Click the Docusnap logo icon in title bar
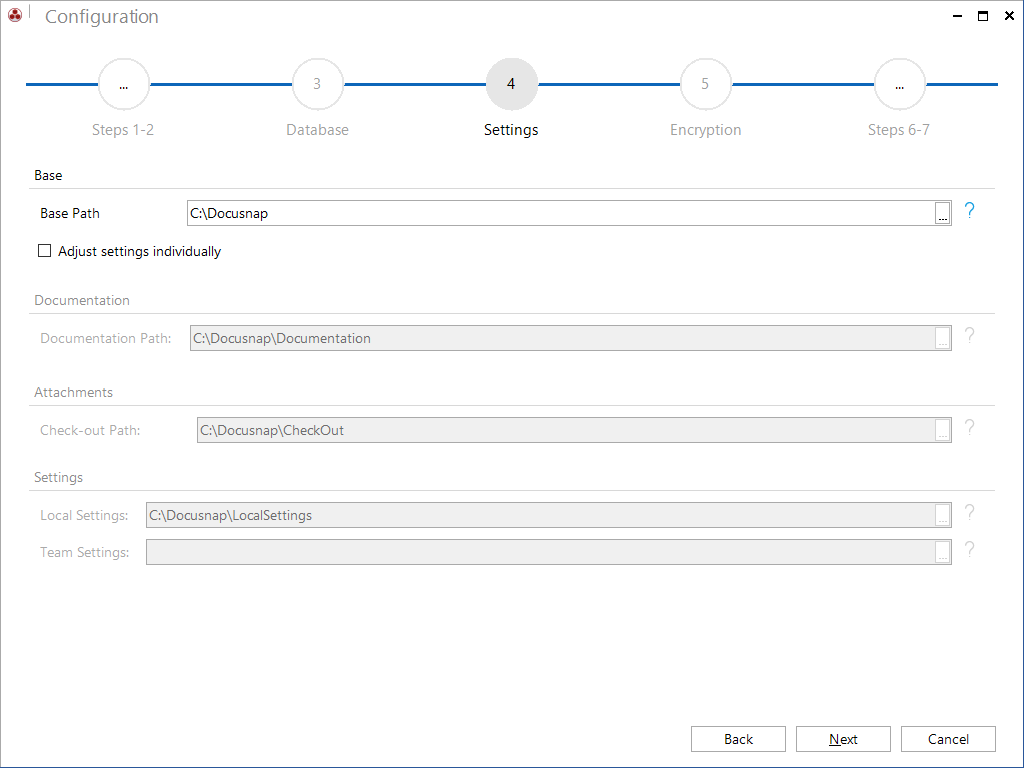1024x768 pixels. point(15,14)
